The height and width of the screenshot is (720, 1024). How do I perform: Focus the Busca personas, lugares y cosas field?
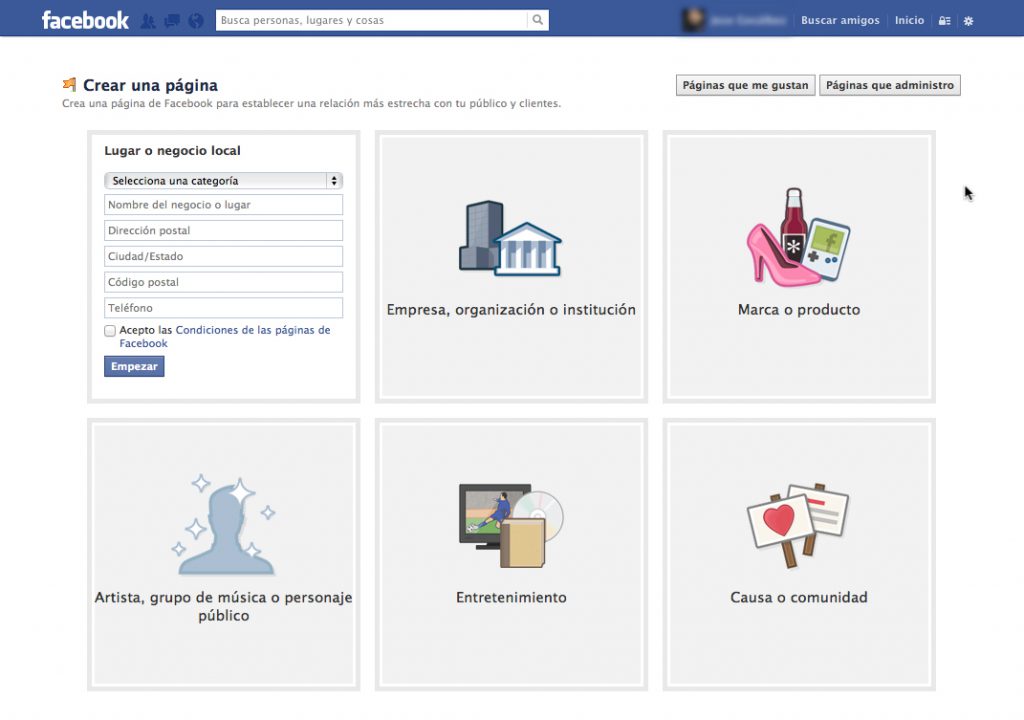click(372, 20)
